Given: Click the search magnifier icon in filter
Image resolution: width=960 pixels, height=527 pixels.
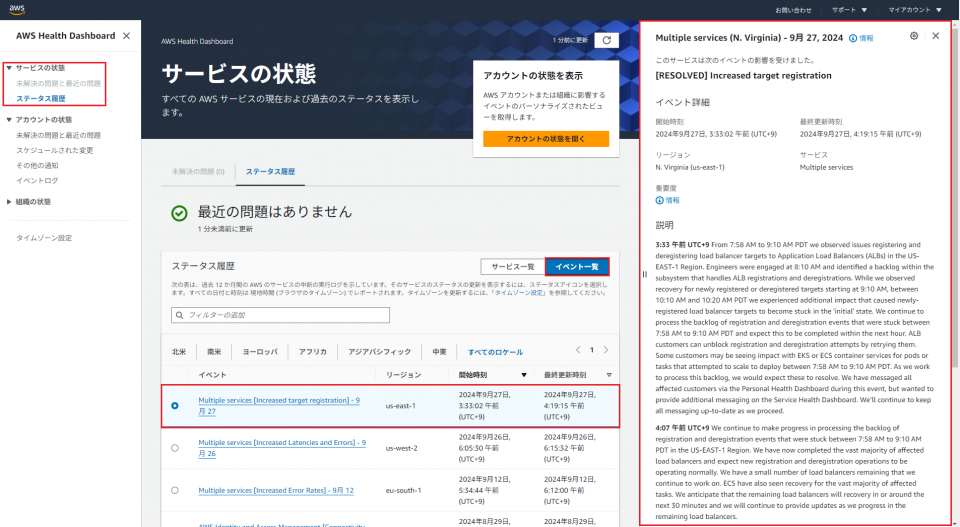Looking at the screenshot, I should tap(179, 315).
